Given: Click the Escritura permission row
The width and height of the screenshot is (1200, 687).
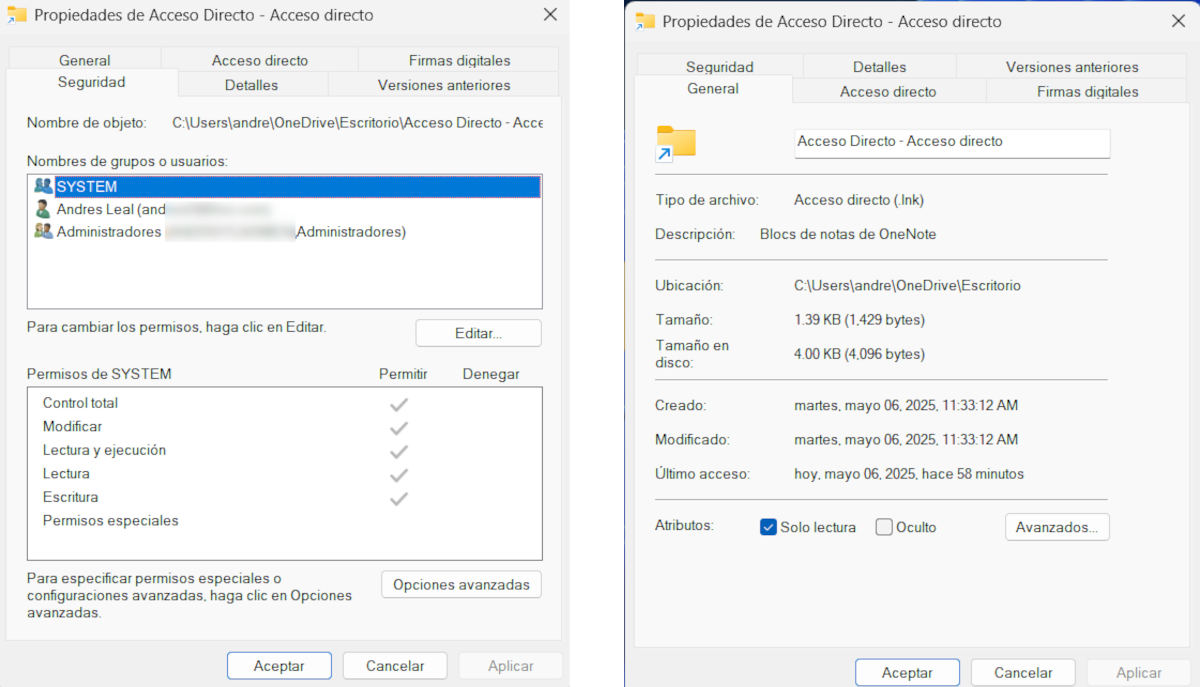Looking at the screenshot, I should [x=285, y=497].
